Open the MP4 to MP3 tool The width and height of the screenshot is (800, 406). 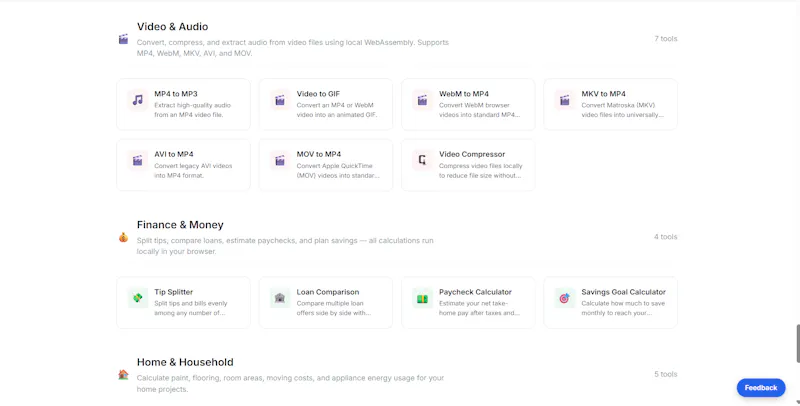[x=184, y=104]
